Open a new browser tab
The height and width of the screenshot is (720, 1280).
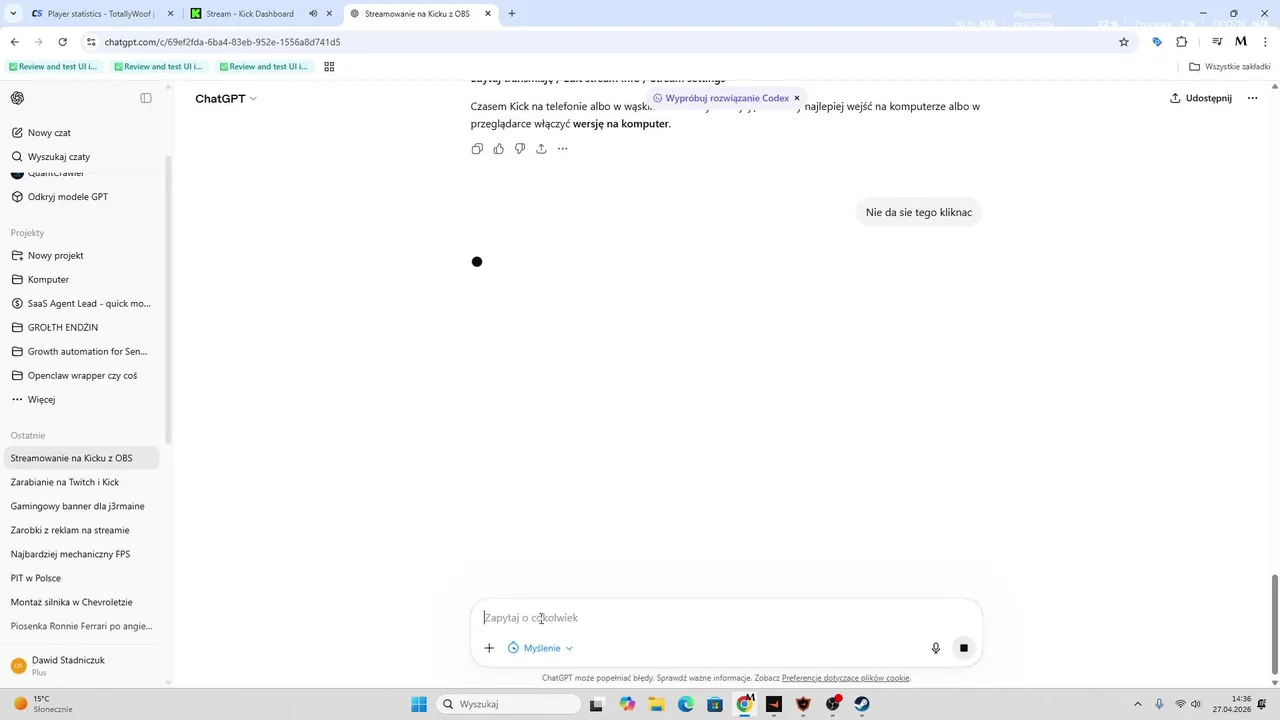tap(512, 14)
